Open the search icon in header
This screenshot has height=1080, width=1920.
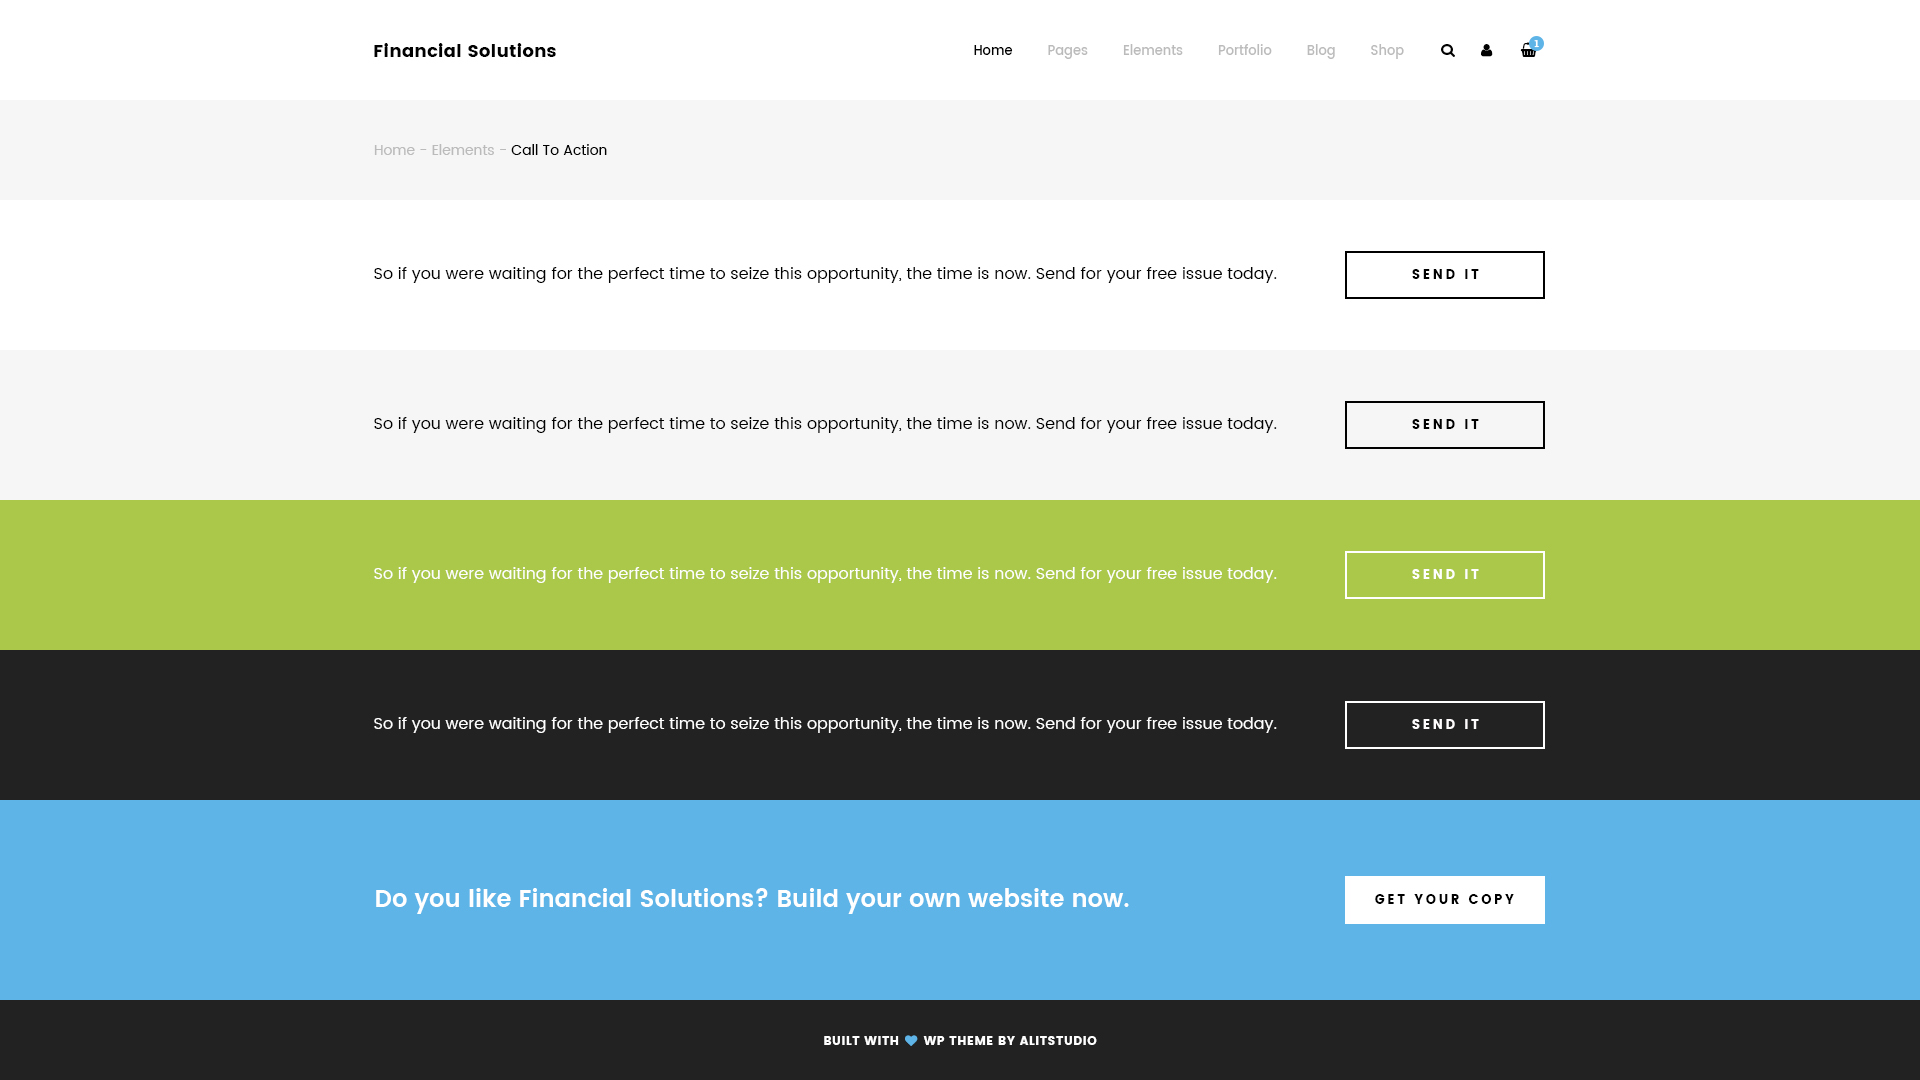[1447, 50]
